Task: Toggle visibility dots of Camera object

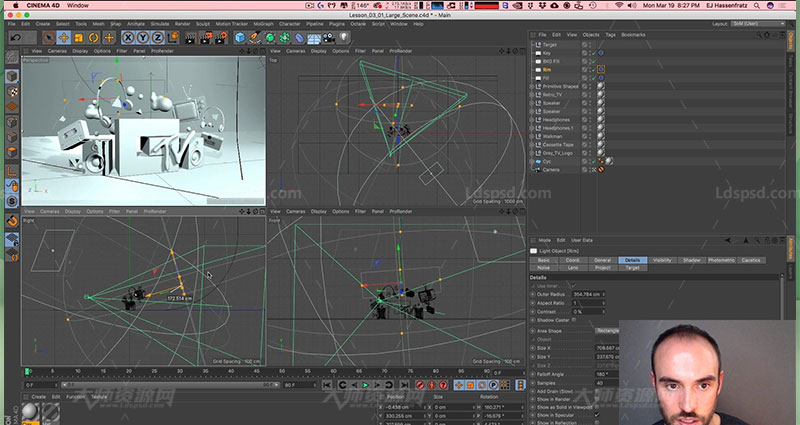Action: (x=589, y=170)
